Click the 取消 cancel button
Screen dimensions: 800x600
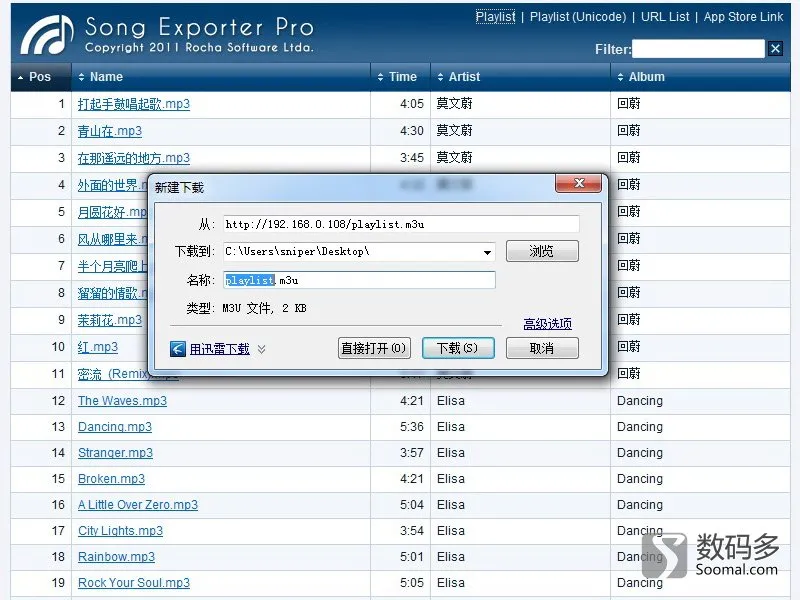click(542, 348)
